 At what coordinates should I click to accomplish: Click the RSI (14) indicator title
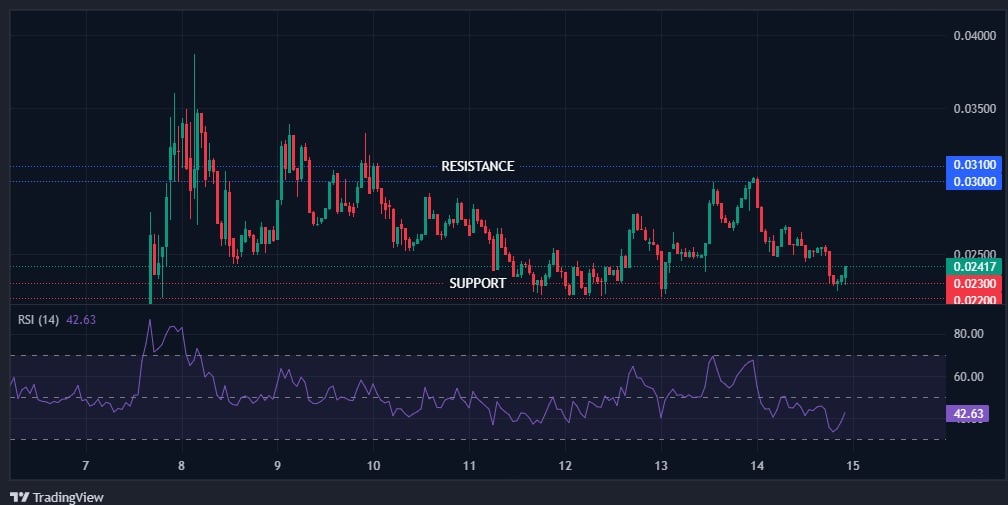(x=39, y=320)
